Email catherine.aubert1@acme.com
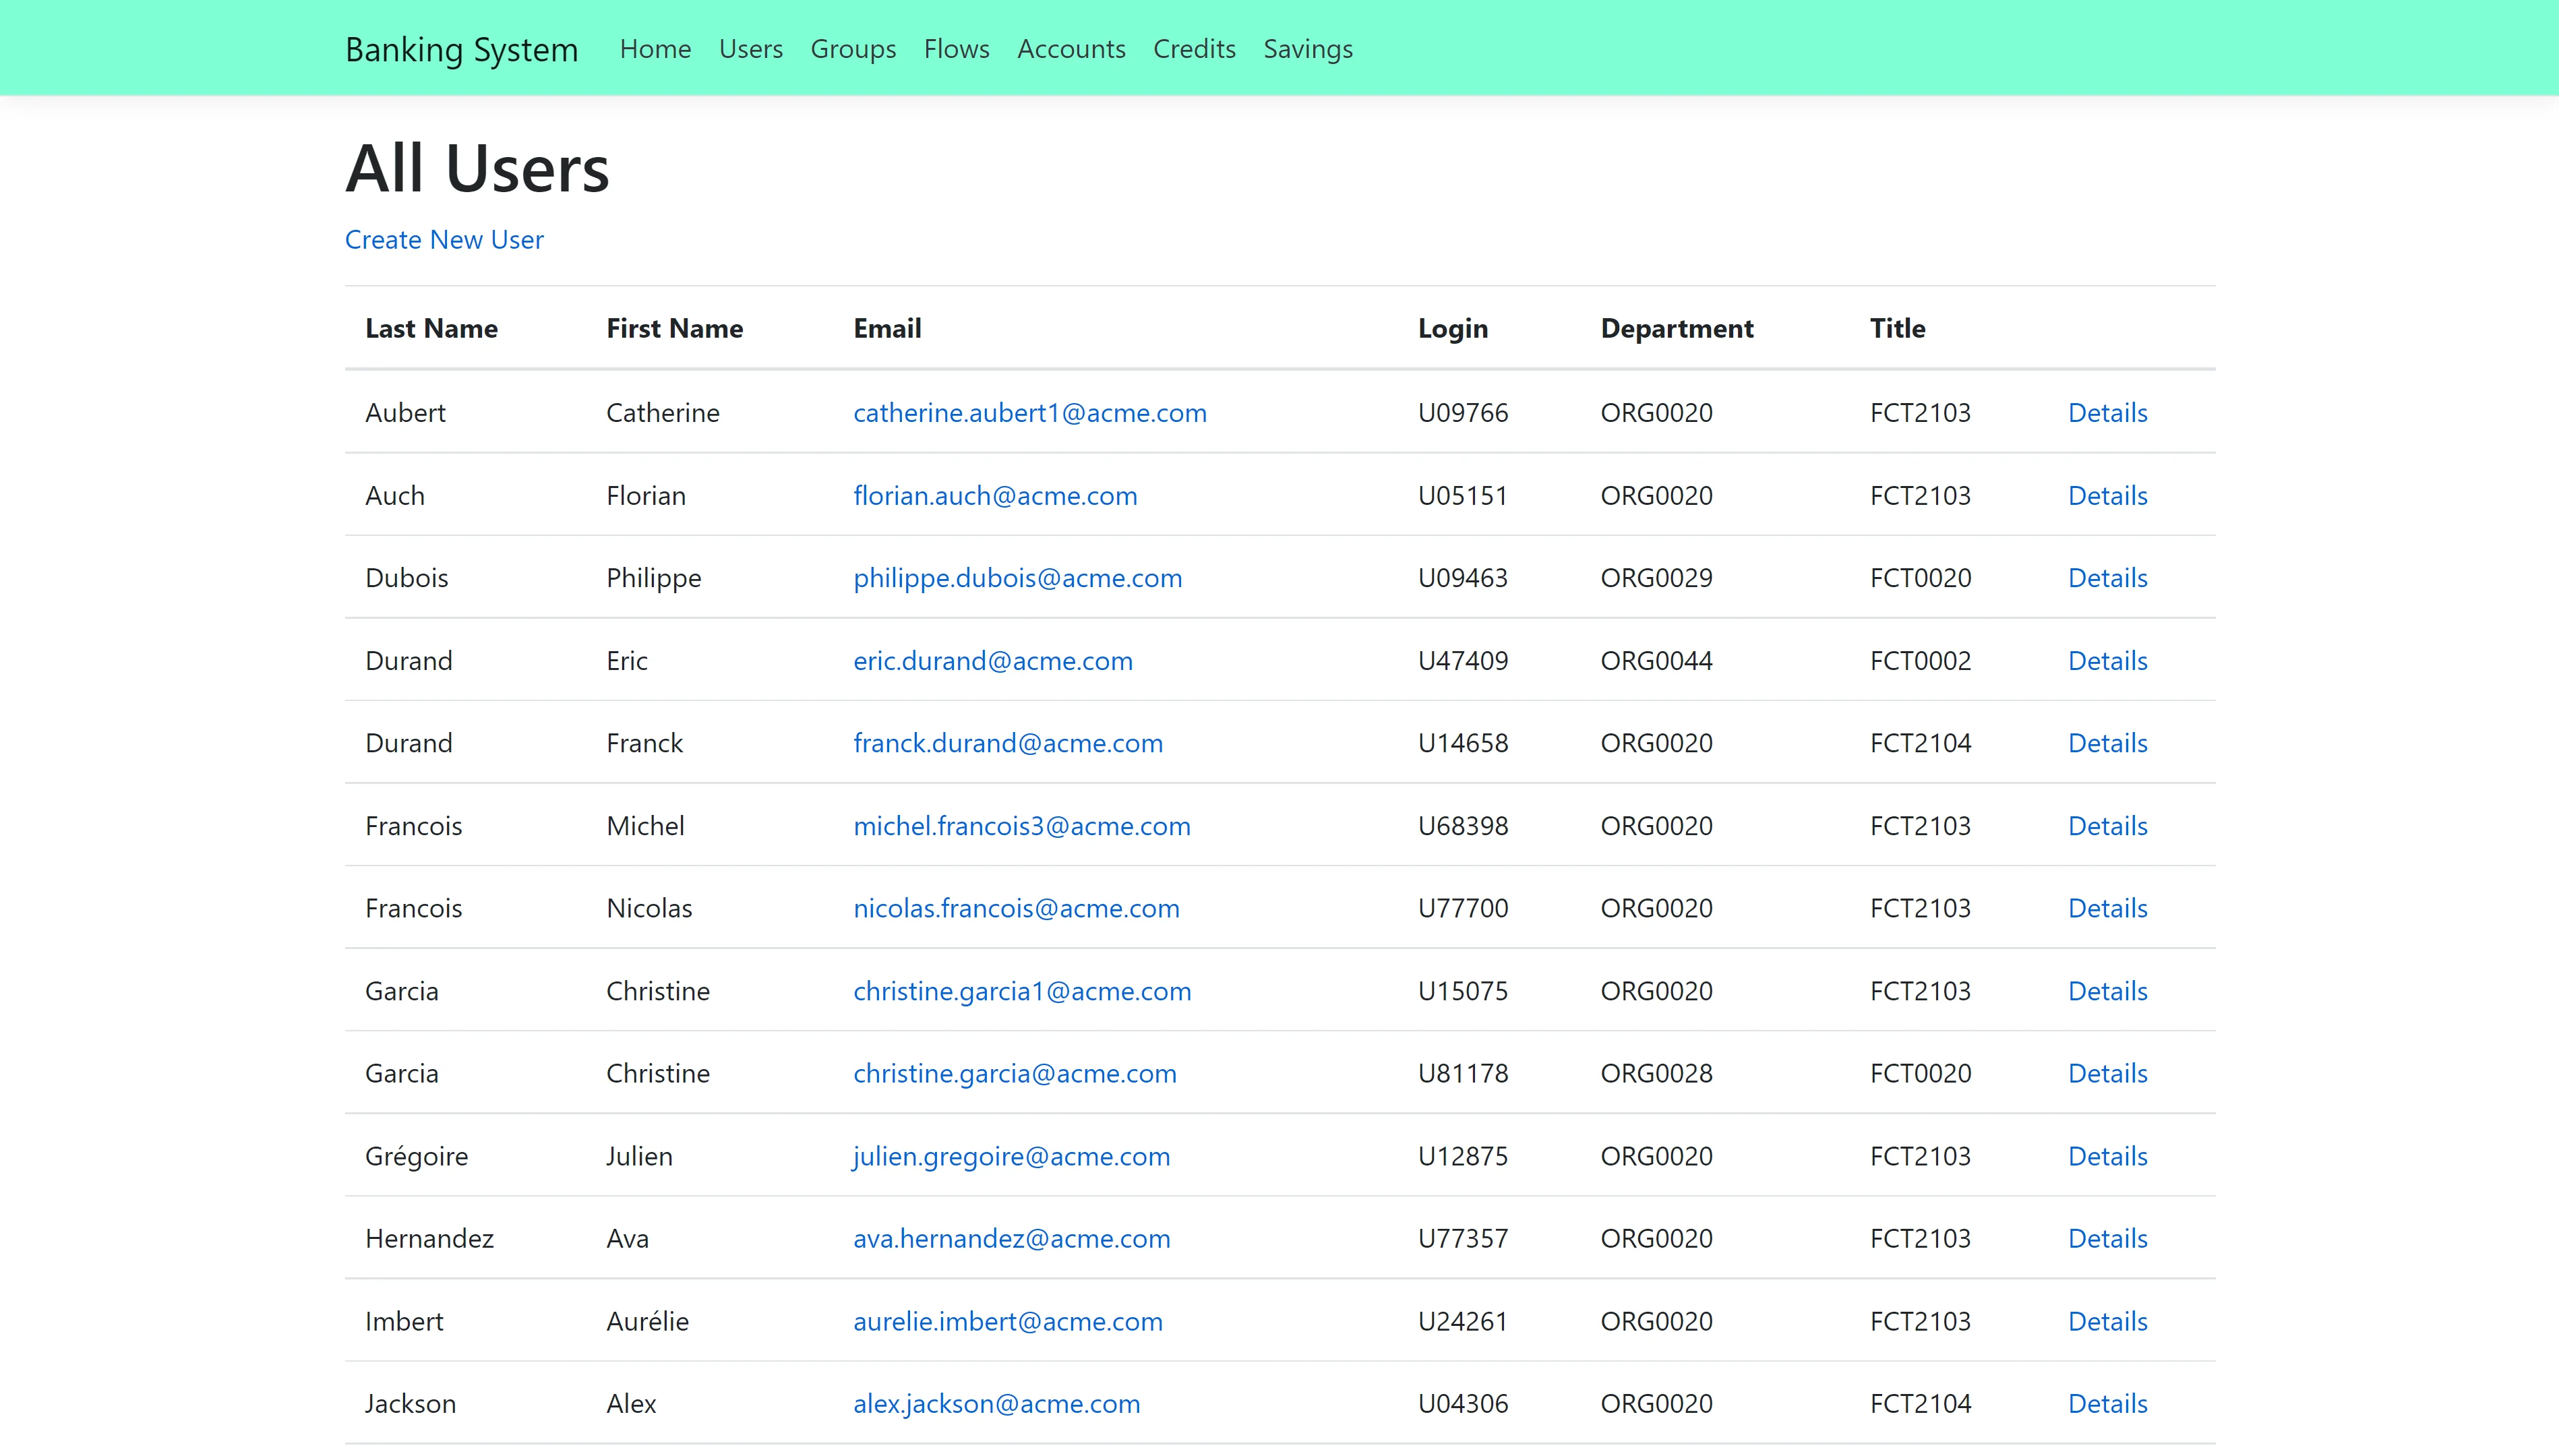Image resolution: width=2559 pixels, height=1456 pixels. click(x=1029, y=412)
